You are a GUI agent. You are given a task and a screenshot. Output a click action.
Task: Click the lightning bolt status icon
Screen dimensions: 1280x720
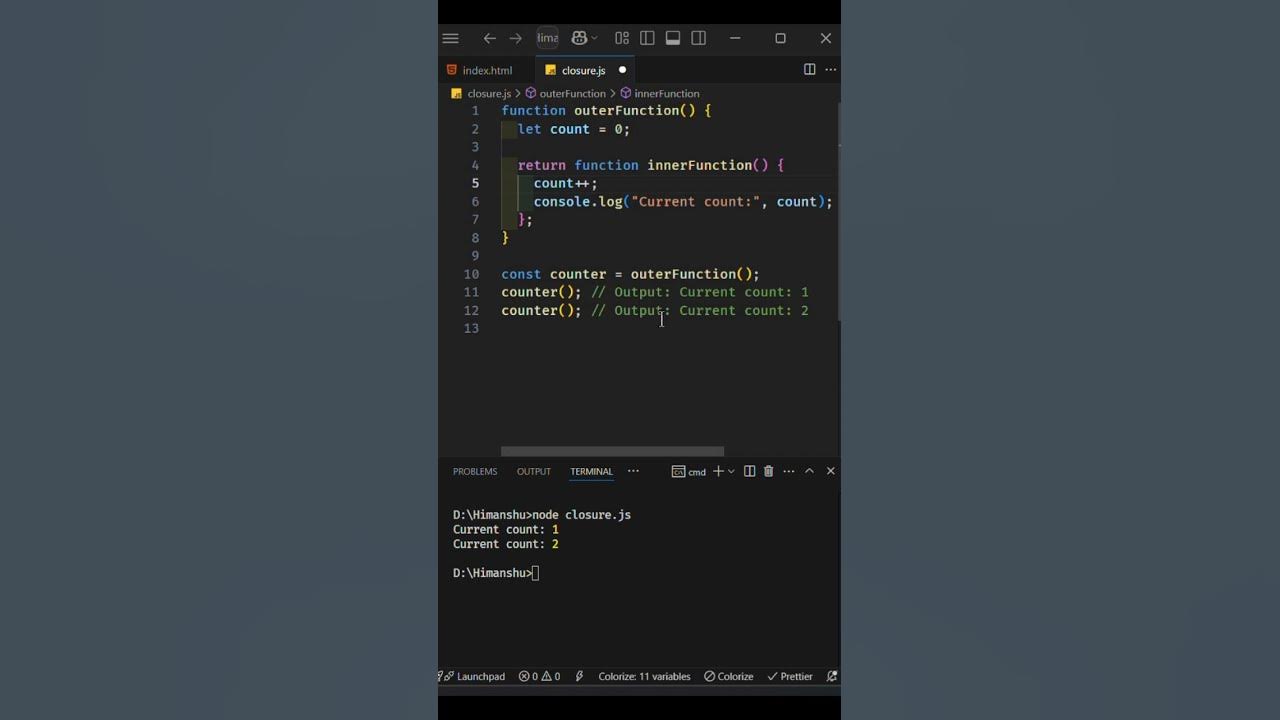[x=579, y=676]
